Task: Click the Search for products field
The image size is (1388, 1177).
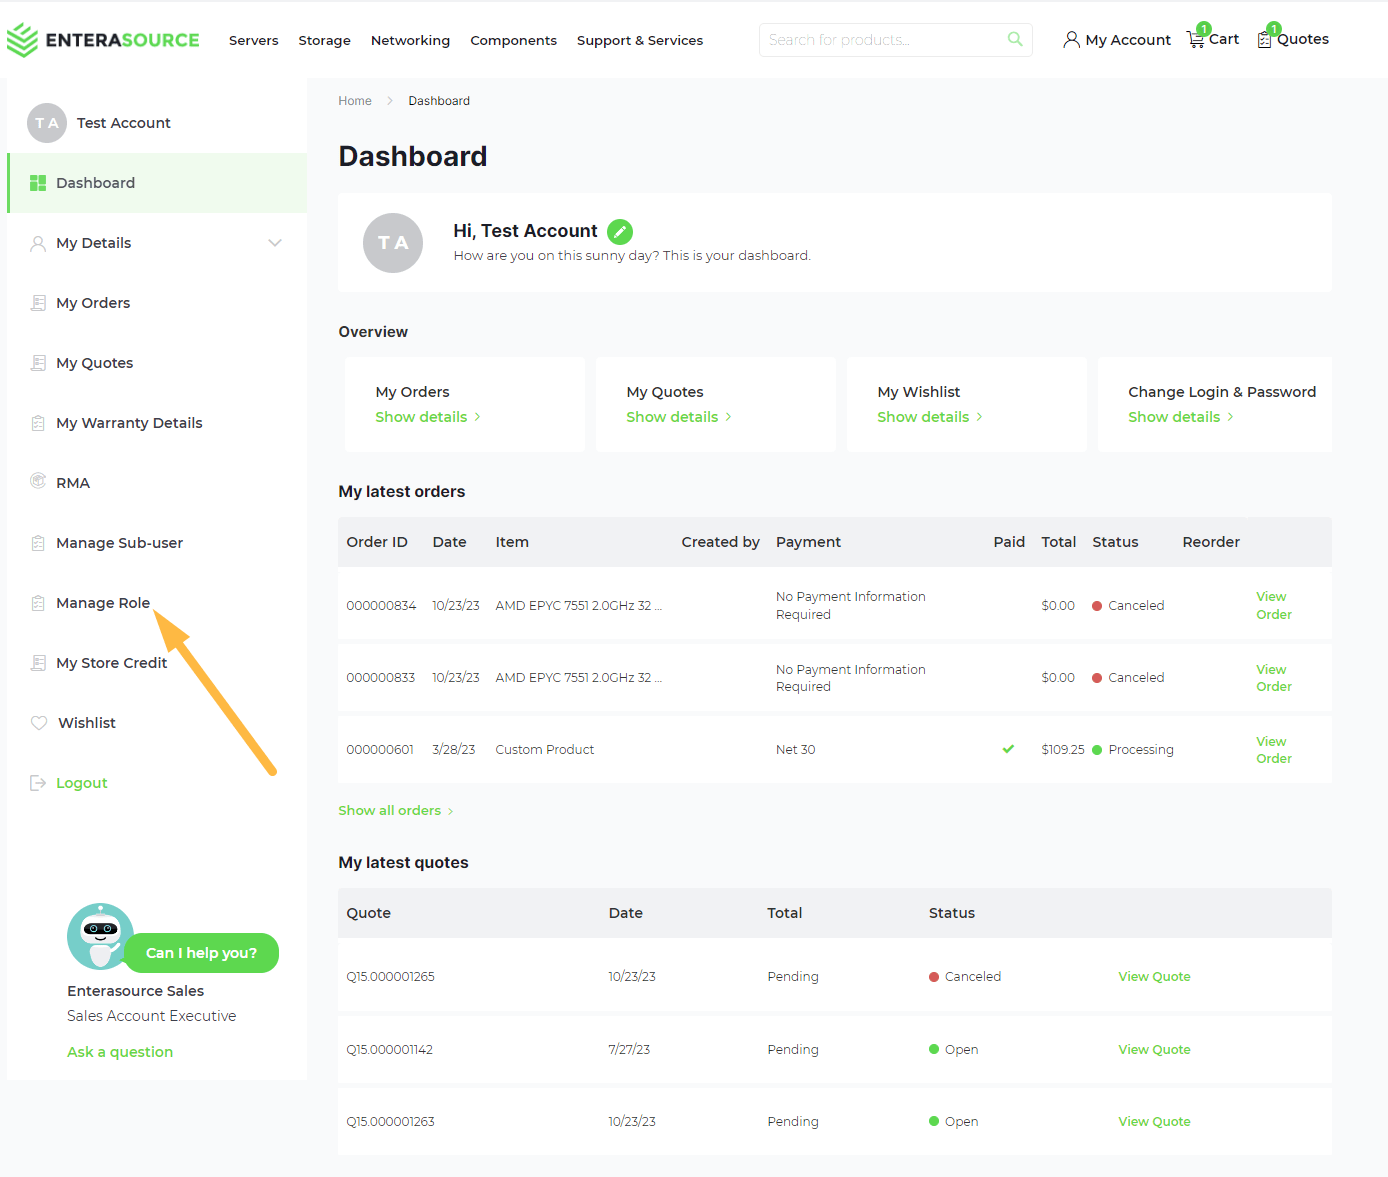Action: point(880,40)
